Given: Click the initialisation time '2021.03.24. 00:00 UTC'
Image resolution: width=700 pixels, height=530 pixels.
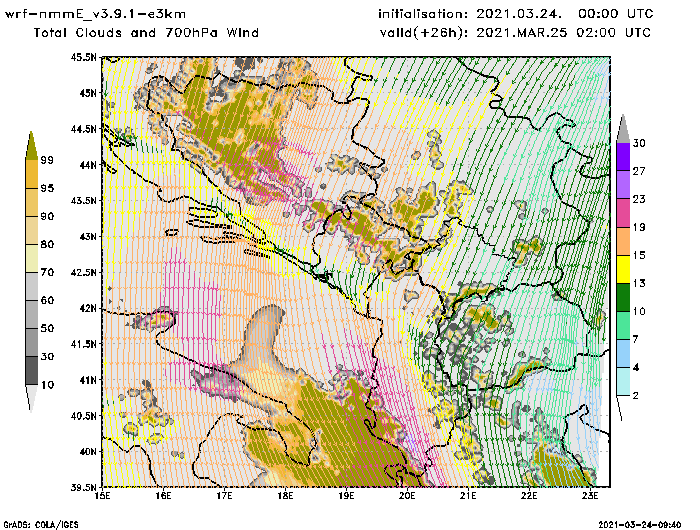Looking at the screenshot, I should click(564, 14).
